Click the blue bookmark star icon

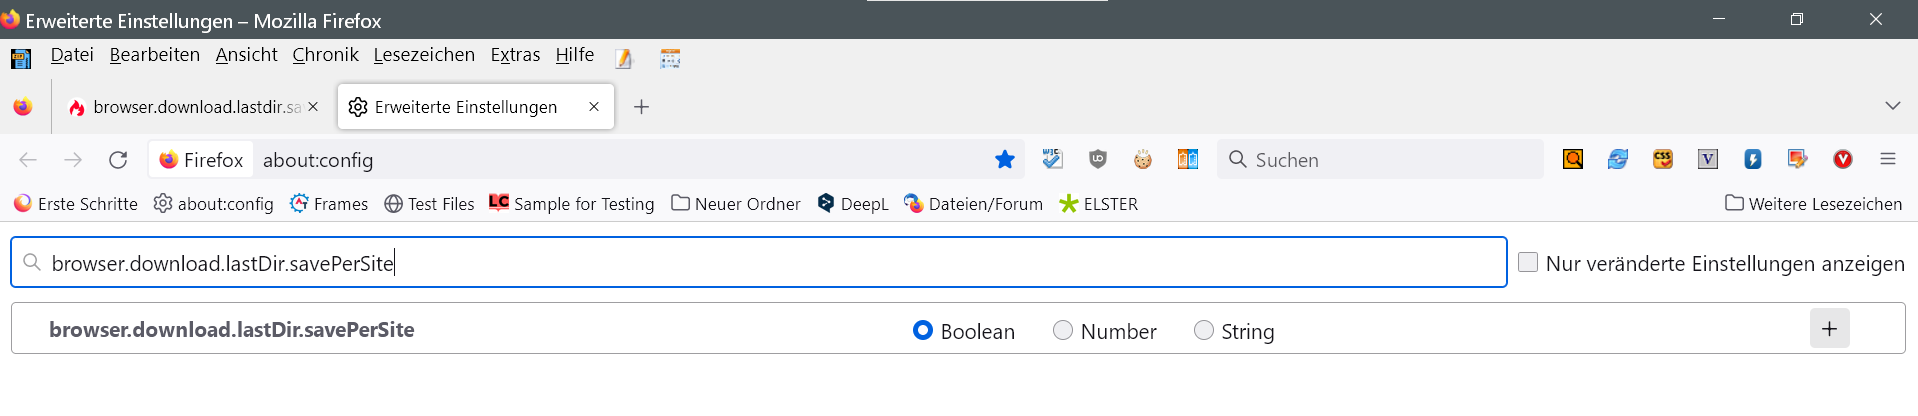pos(1005,159)
